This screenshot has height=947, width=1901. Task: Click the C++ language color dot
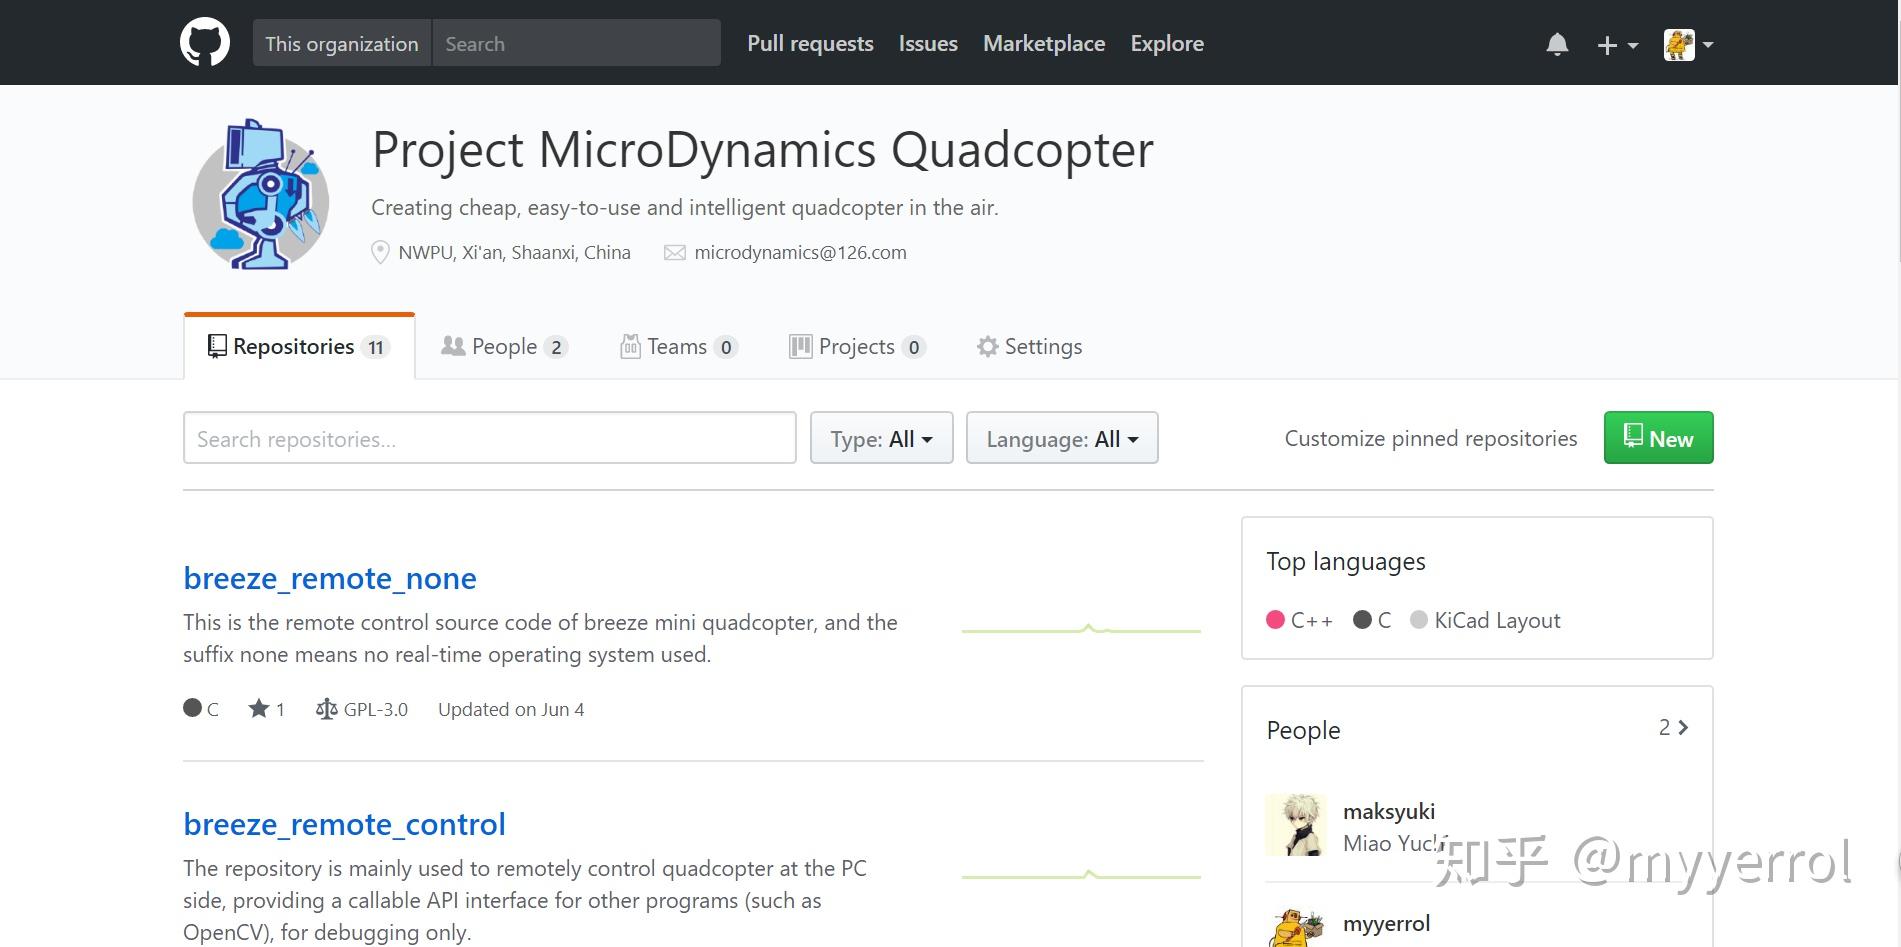coord(1275,620)
